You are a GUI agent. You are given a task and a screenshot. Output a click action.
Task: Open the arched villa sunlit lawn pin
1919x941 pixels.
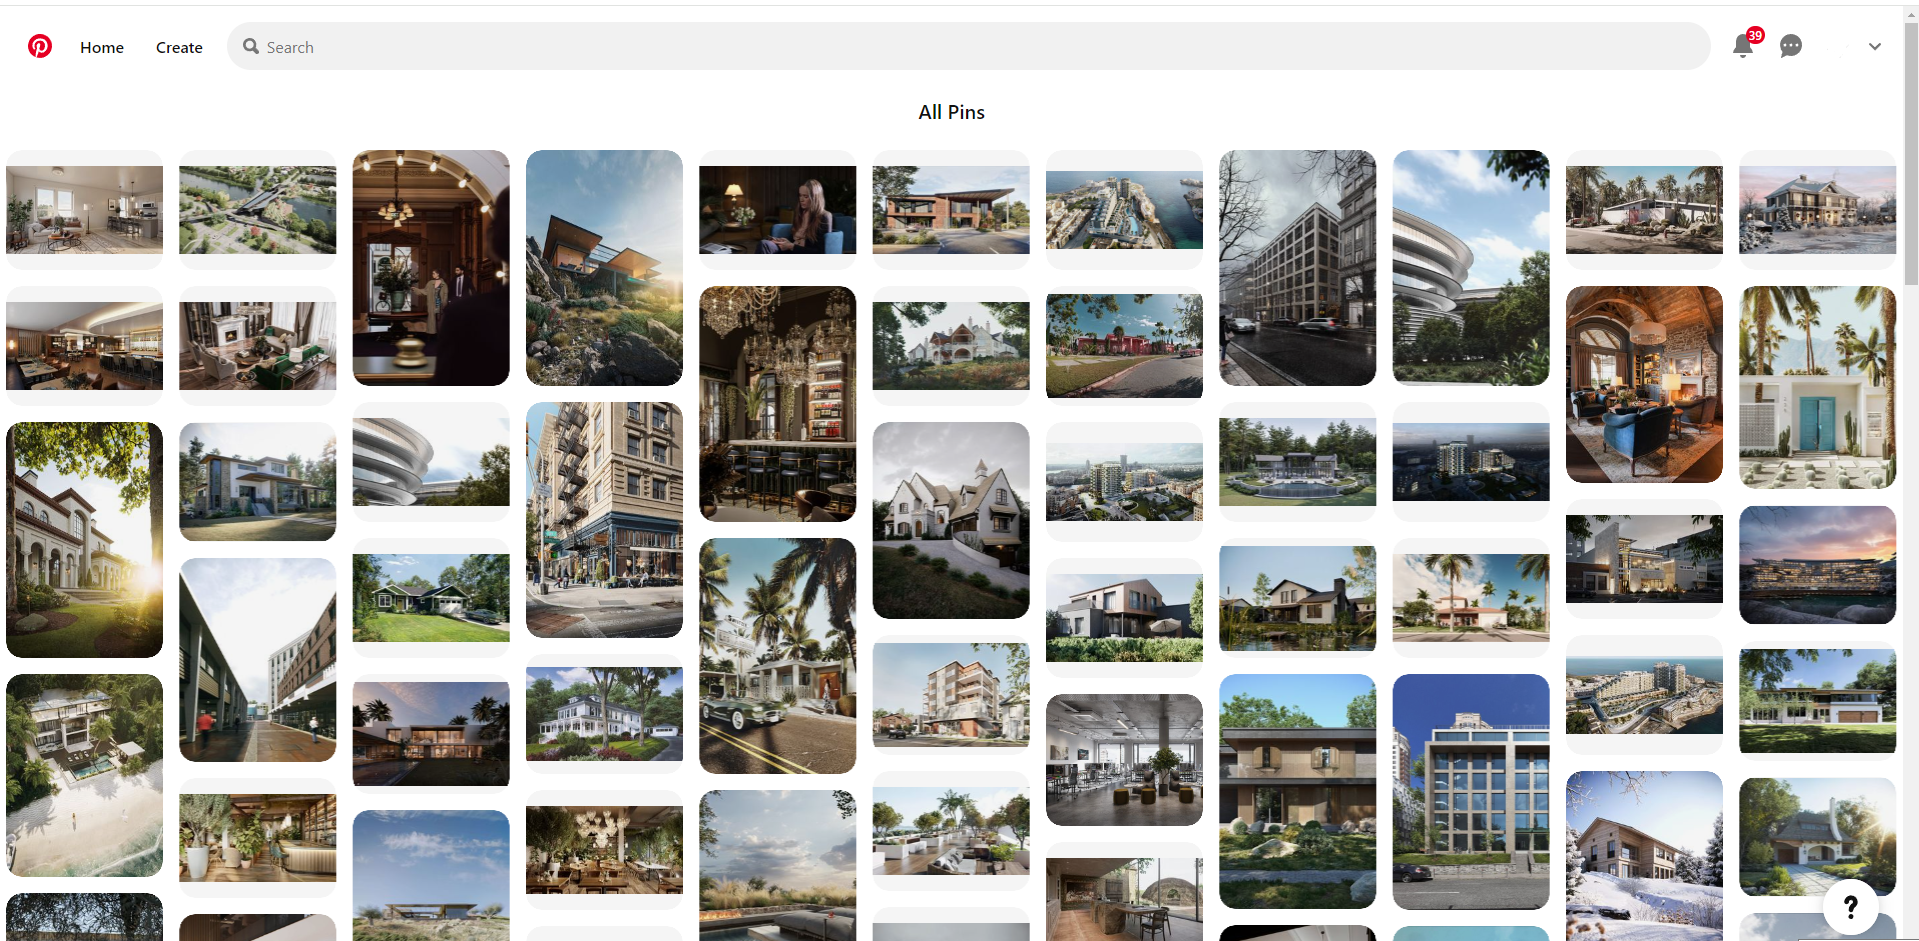coord(84,540)
